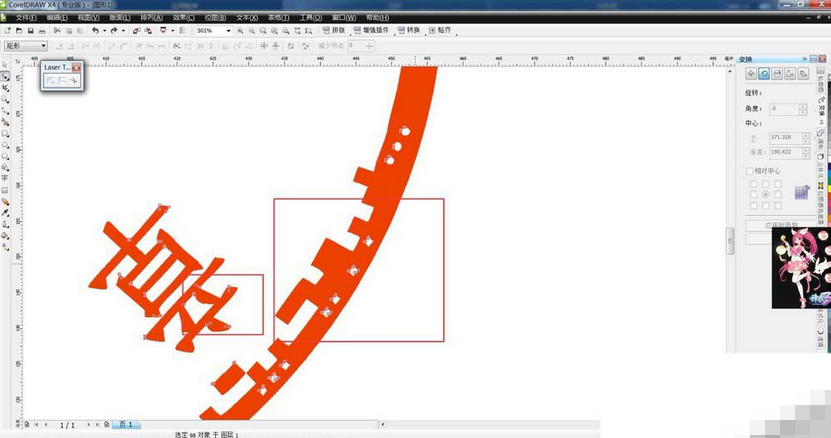This screenshot has width=831, height=438.
Task: Select the Zoom tool in the left toolbox
Action: [x=5, y=100]
